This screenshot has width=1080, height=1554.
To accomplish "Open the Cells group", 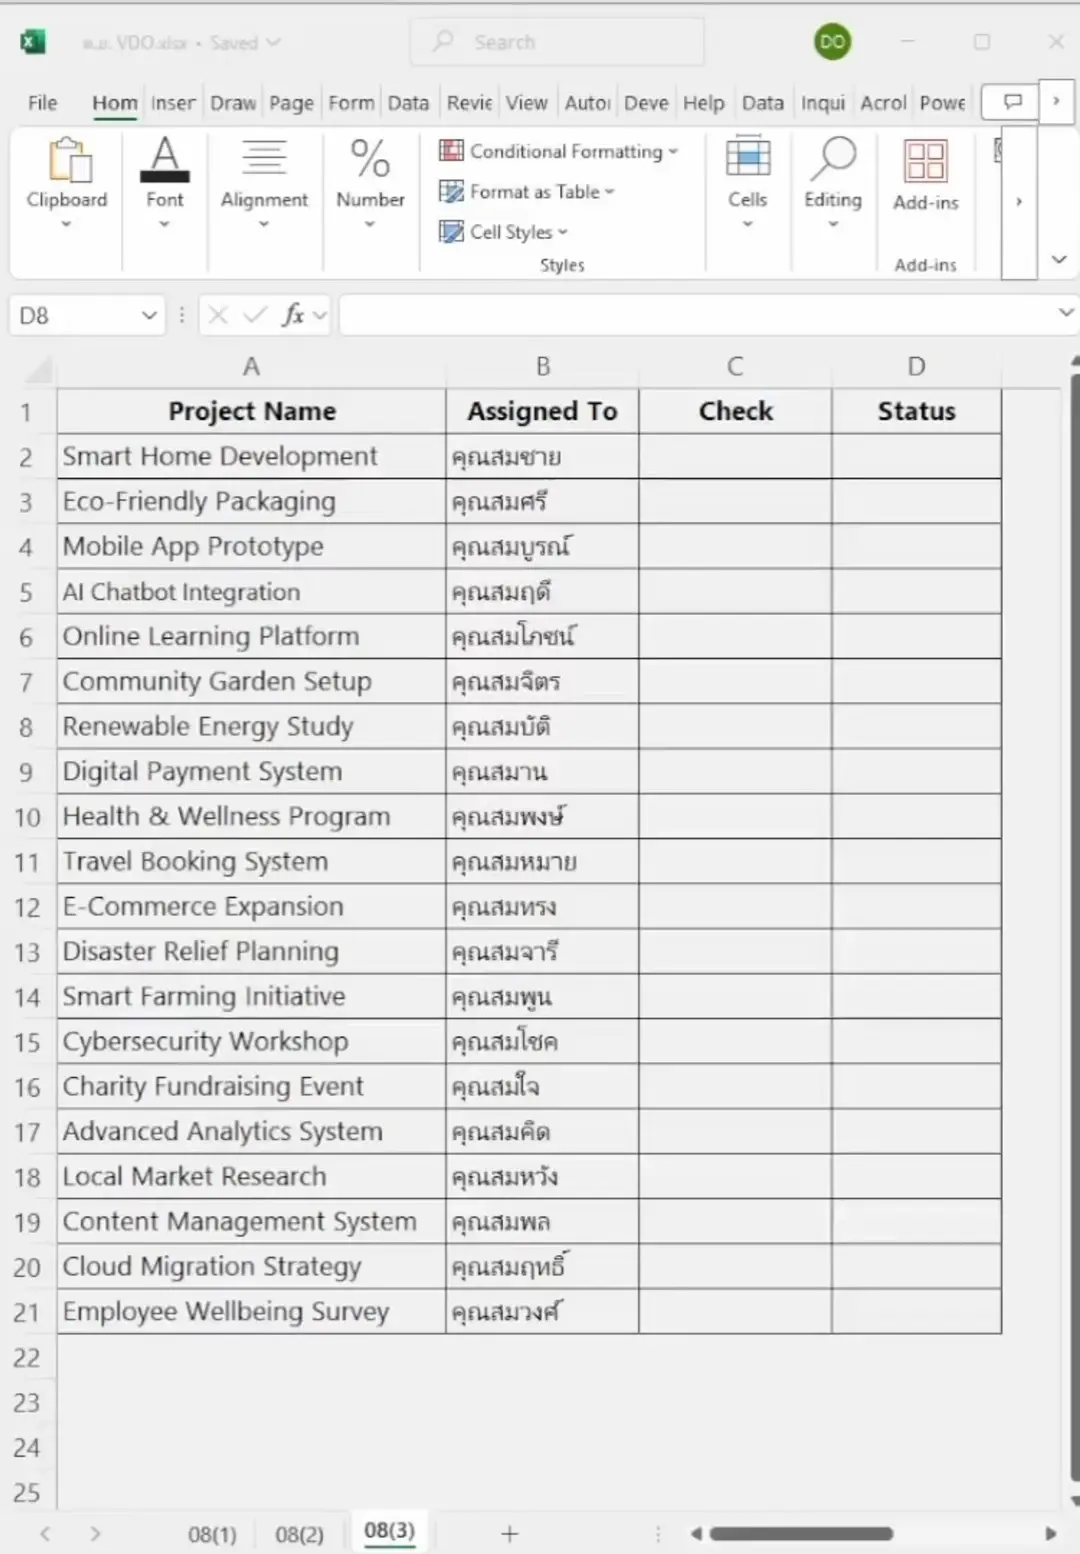I will tap(748, 184).
